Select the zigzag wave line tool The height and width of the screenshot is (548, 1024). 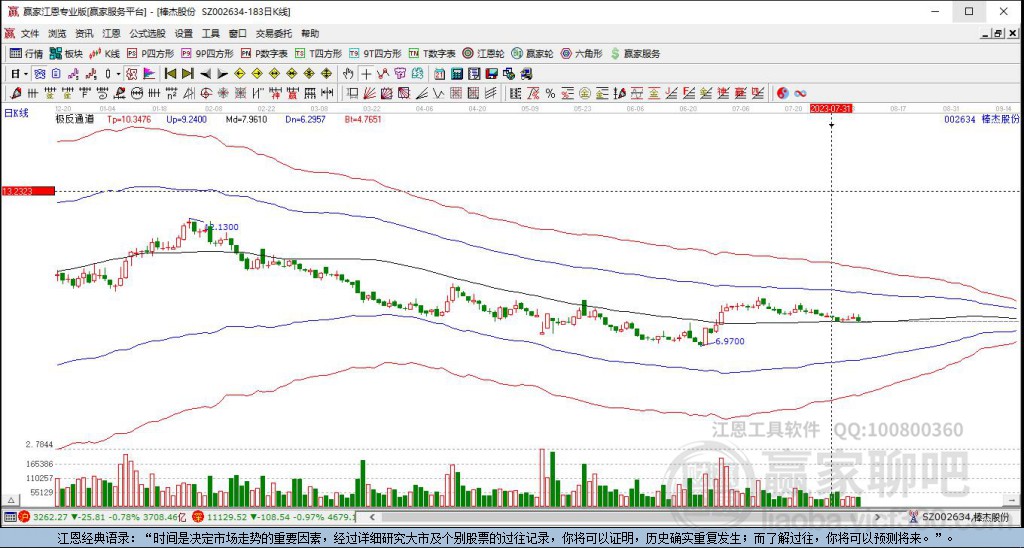(438, 93)
